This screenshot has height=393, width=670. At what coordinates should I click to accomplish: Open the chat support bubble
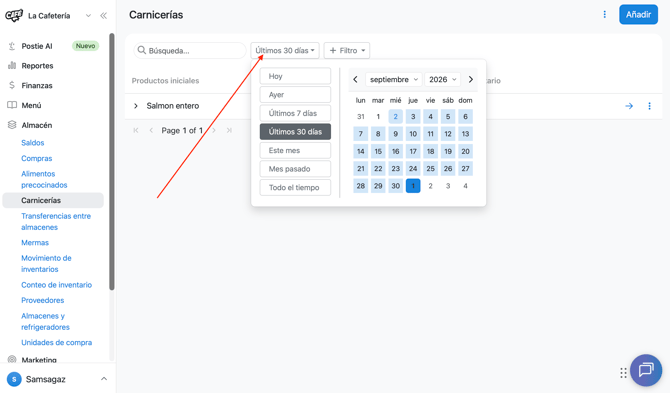(646, 370)
